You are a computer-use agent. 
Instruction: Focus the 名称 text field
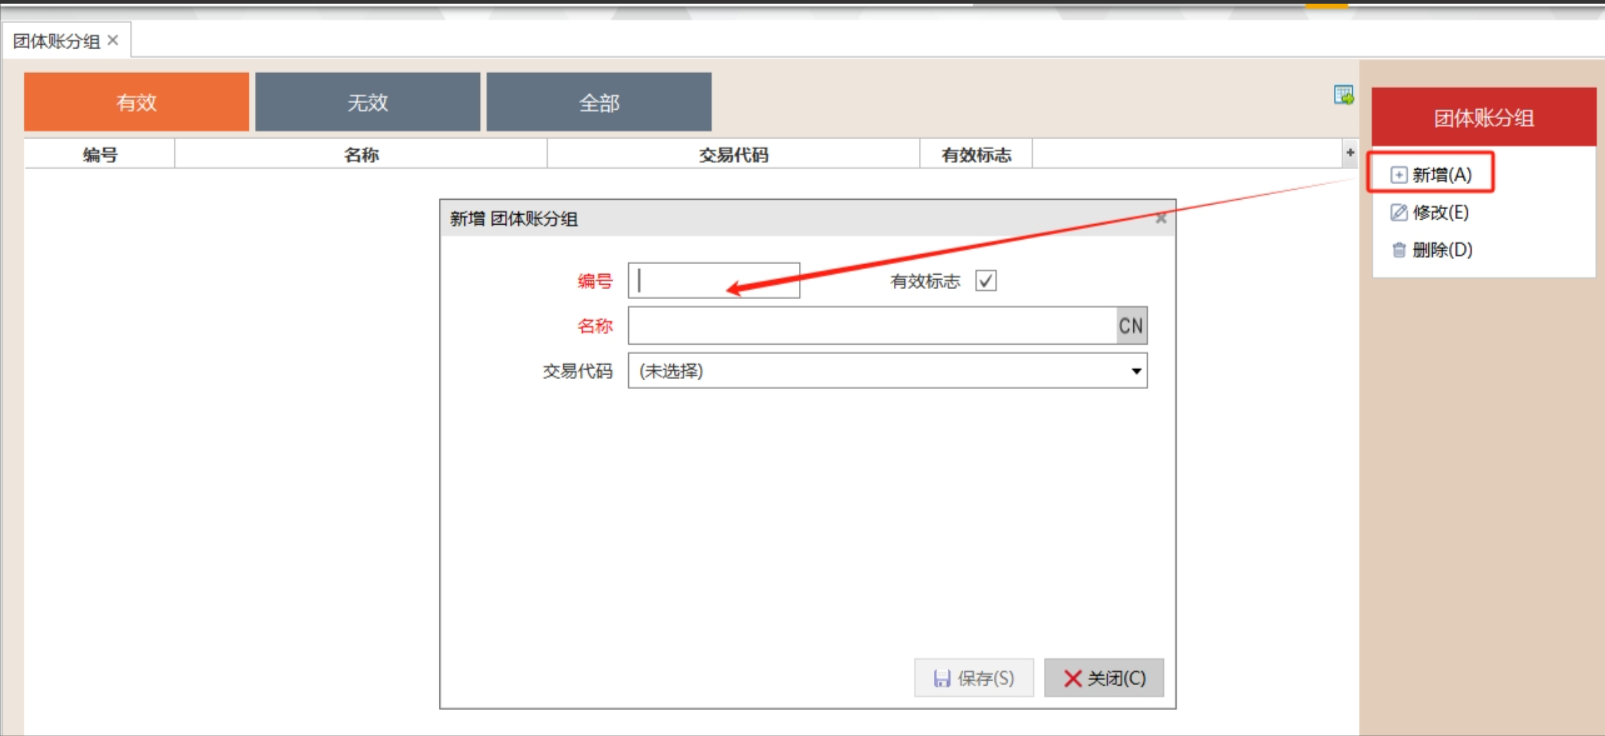[871, 326]
